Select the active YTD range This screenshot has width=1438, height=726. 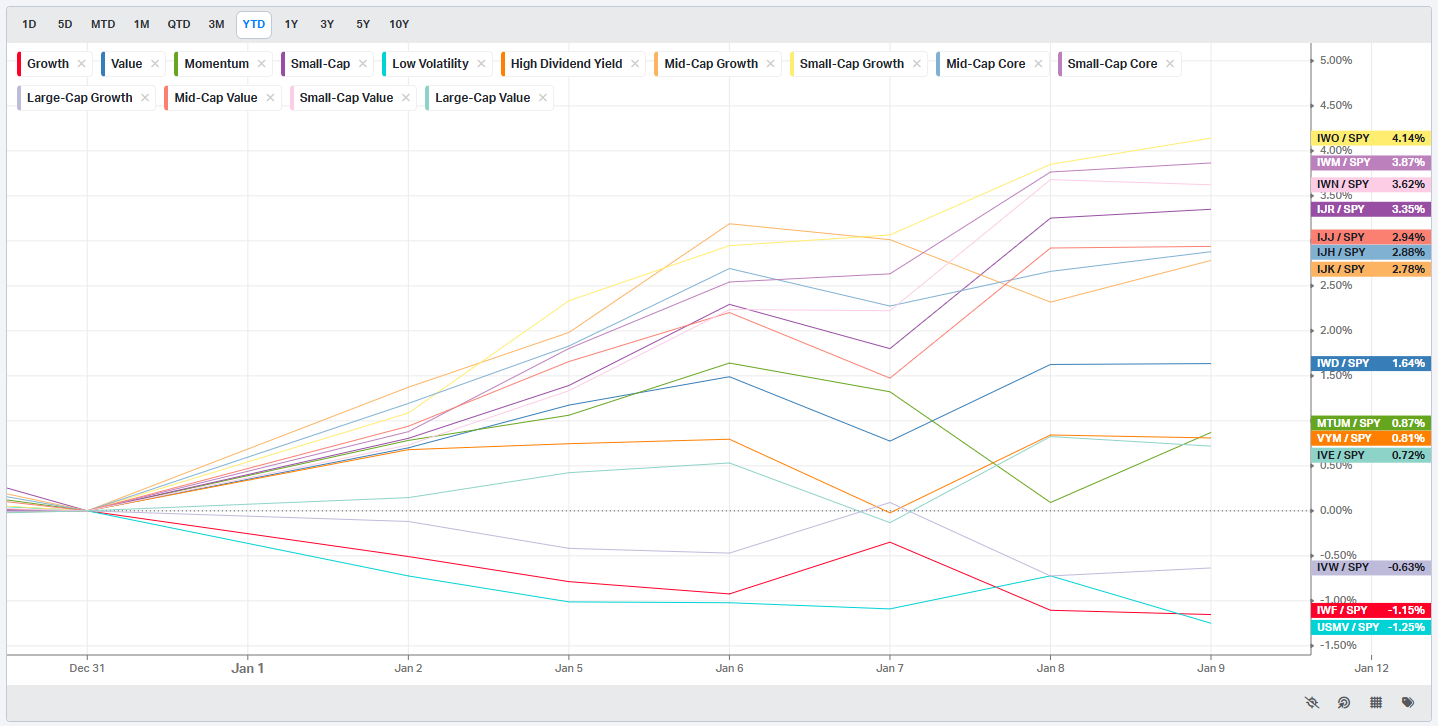point(254,24)
